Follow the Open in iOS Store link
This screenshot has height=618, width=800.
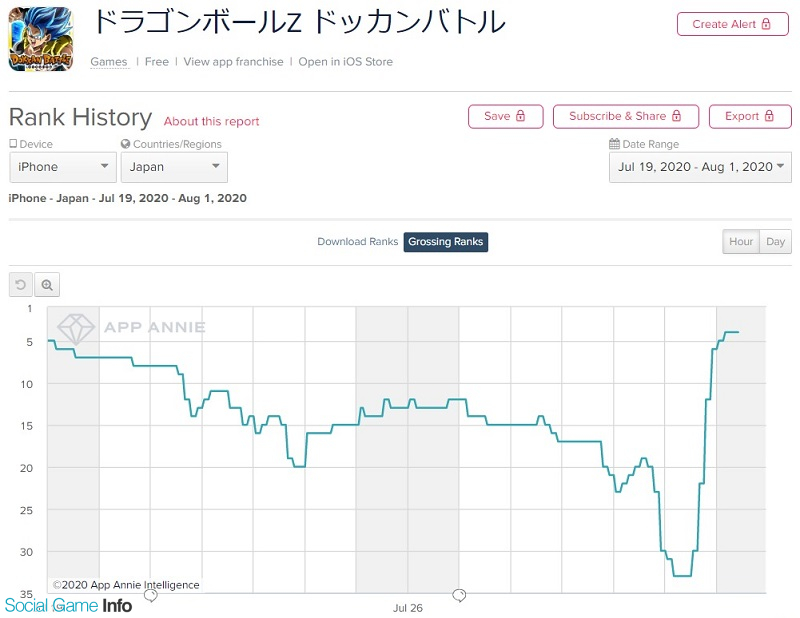(x=345, y=62)
